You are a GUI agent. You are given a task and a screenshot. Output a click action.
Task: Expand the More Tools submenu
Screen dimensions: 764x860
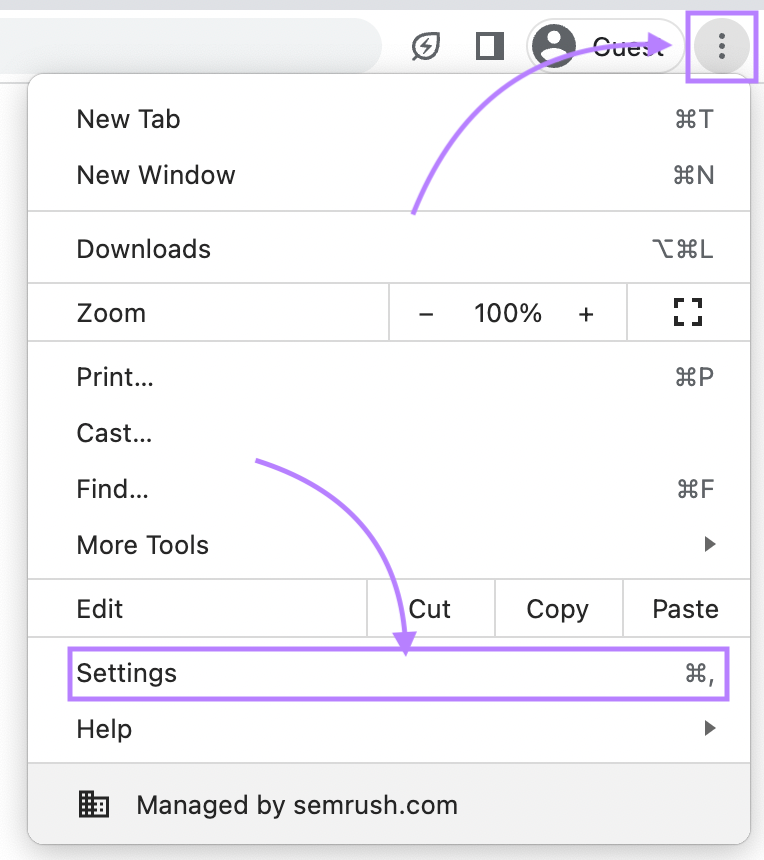click(143, 545)
